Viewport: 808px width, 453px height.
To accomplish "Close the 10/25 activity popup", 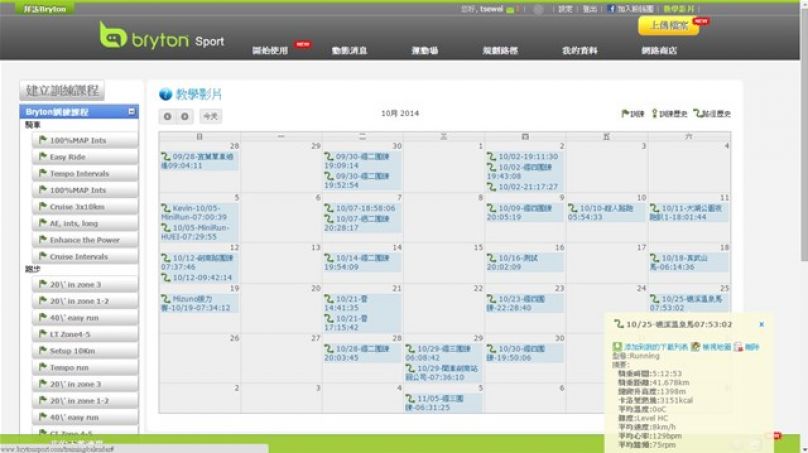I will coord(761,324).
